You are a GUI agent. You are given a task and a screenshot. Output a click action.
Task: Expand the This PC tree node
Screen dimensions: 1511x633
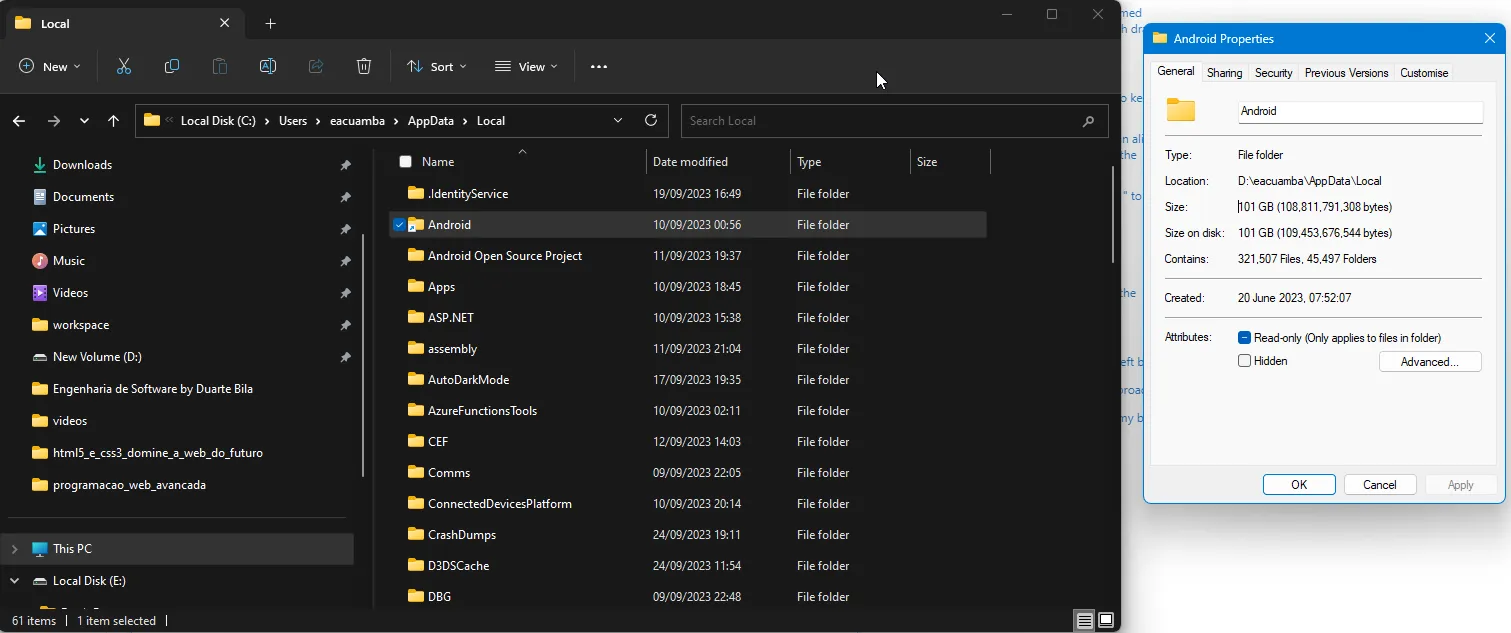coord(14,549)
